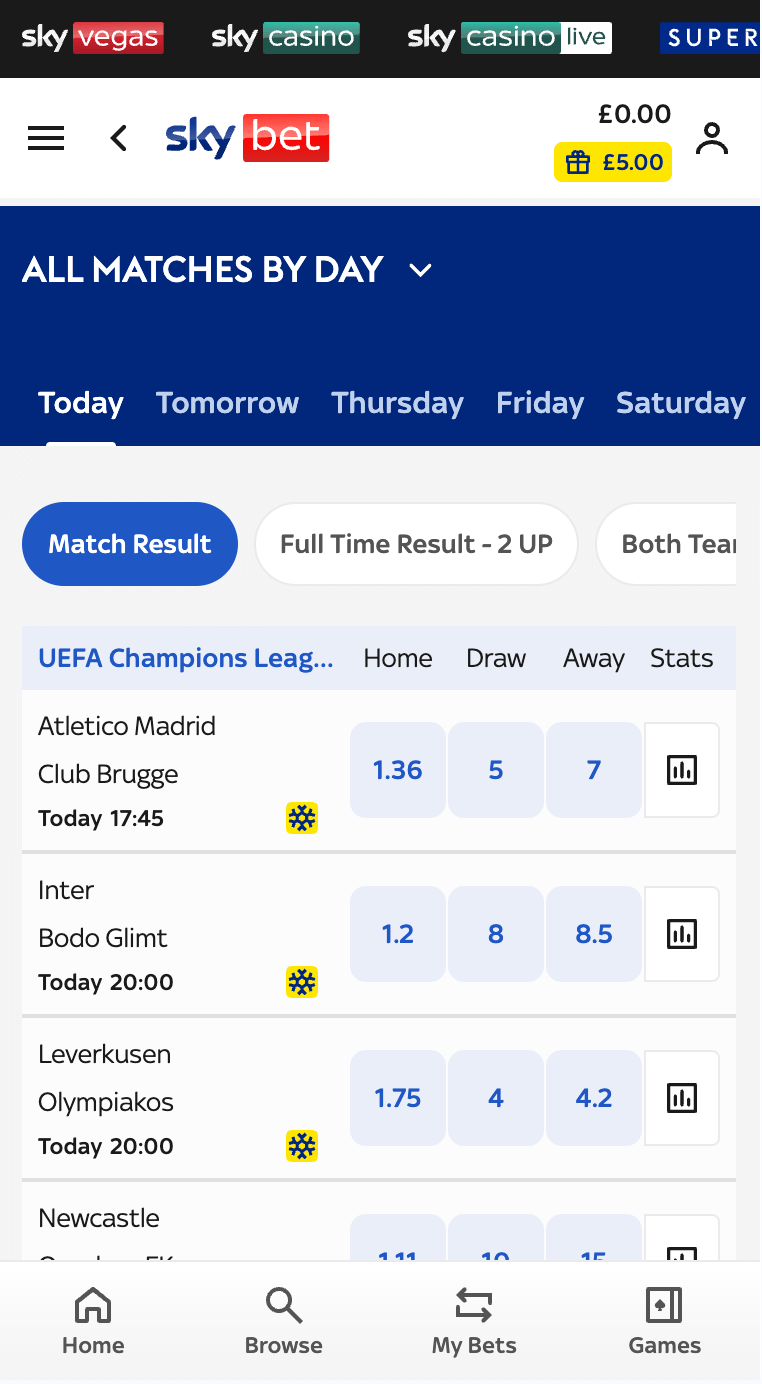Select Olympiakos away odds 4.2
Viewport: 762px width, 1384px height.
[593, 1098]
